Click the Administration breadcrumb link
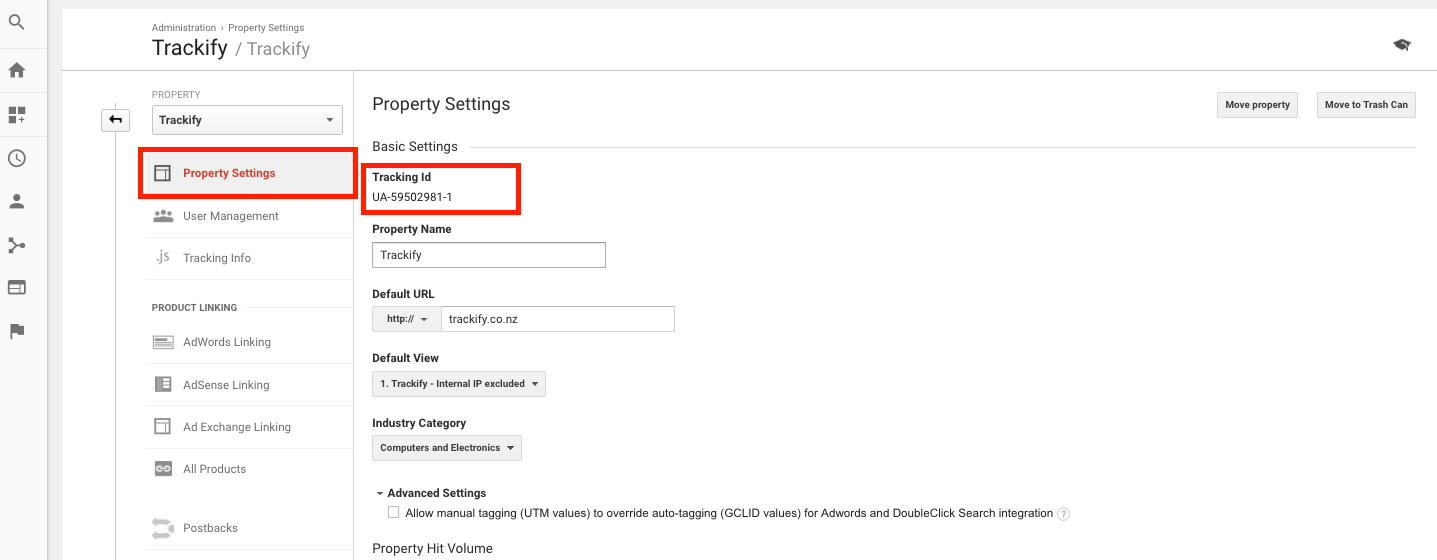The width and height of the screenshot is (1437, 560). pos(184,28)
